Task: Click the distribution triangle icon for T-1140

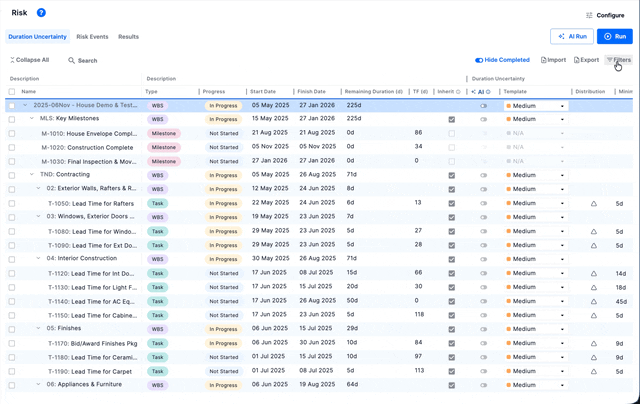Action: pos(593,301)
